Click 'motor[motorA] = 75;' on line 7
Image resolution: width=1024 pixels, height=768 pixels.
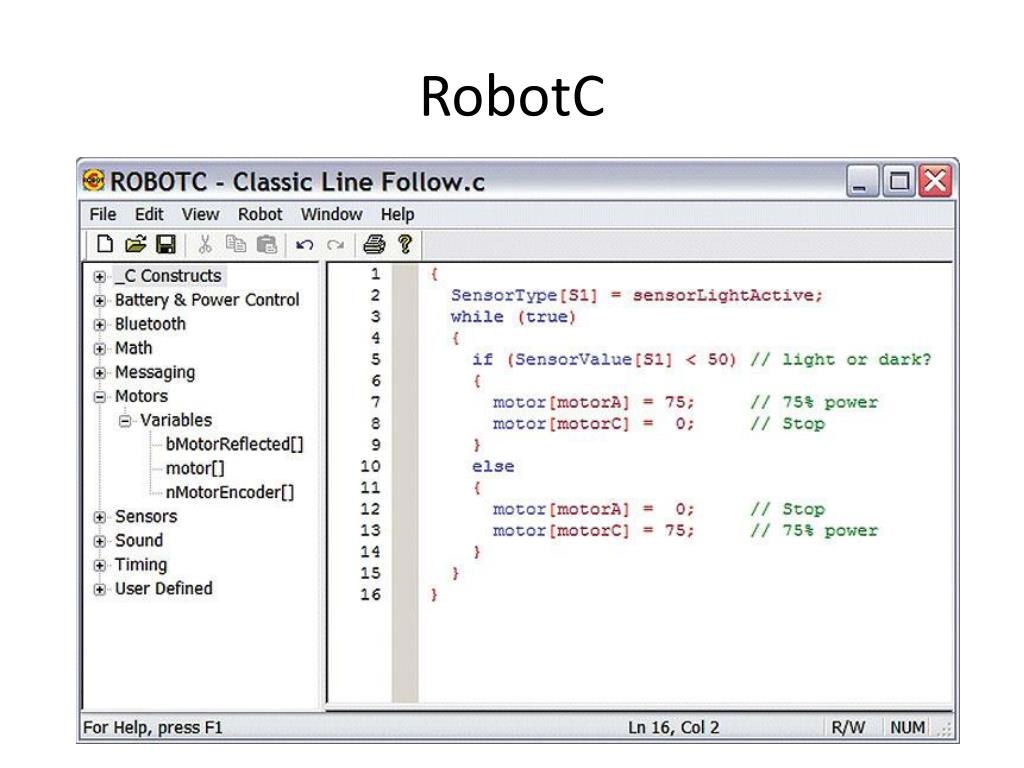(594, 402)
